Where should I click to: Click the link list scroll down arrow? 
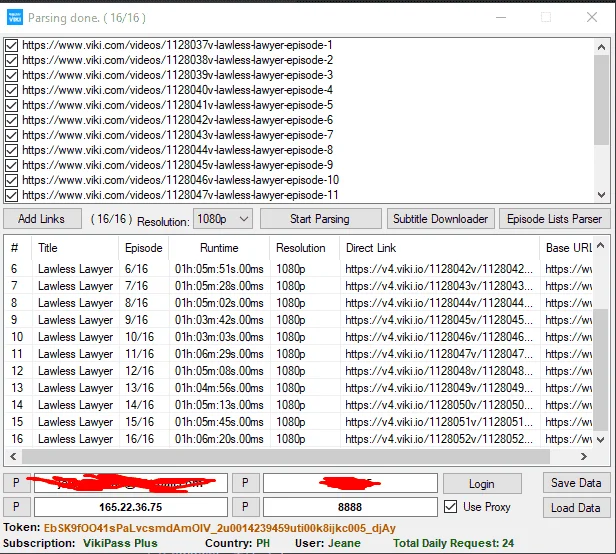pyautogui.click(x=601, y=194)
